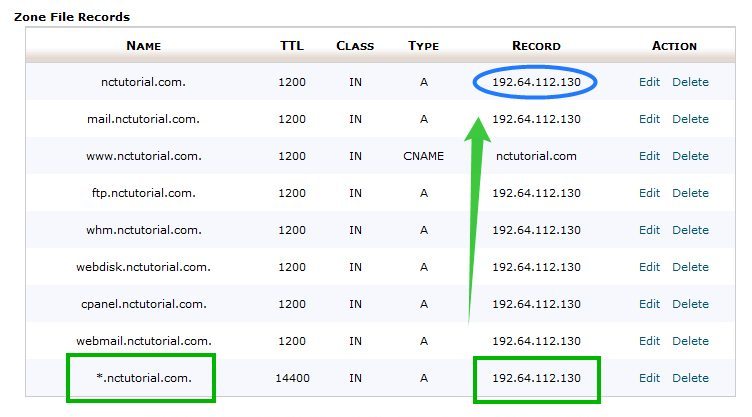
Task: Edit the www.nctutorial.com. CNAME record
Action: tap(649, 156)
